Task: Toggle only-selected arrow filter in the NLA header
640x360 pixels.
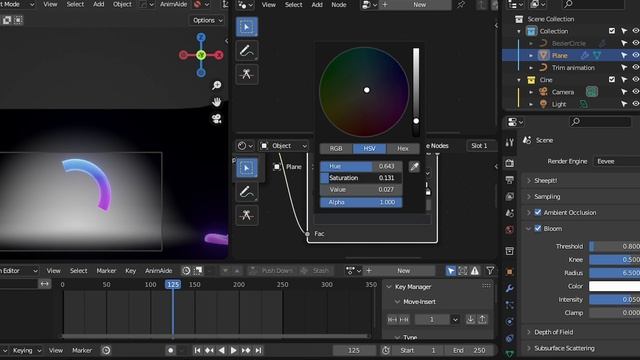Action: [451, 271]
